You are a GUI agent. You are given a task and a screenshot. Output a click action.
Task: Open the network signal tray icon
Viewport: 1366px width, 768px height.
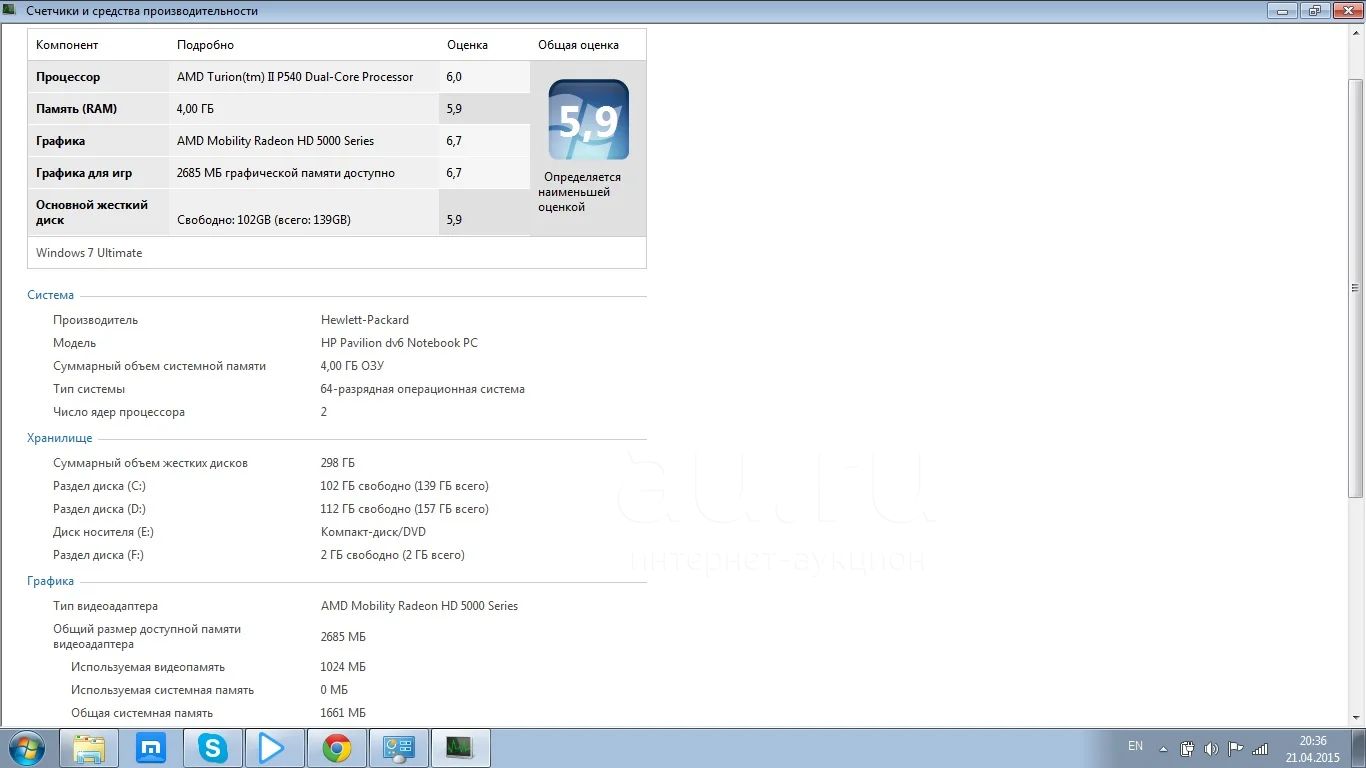tap(1260, 748)
